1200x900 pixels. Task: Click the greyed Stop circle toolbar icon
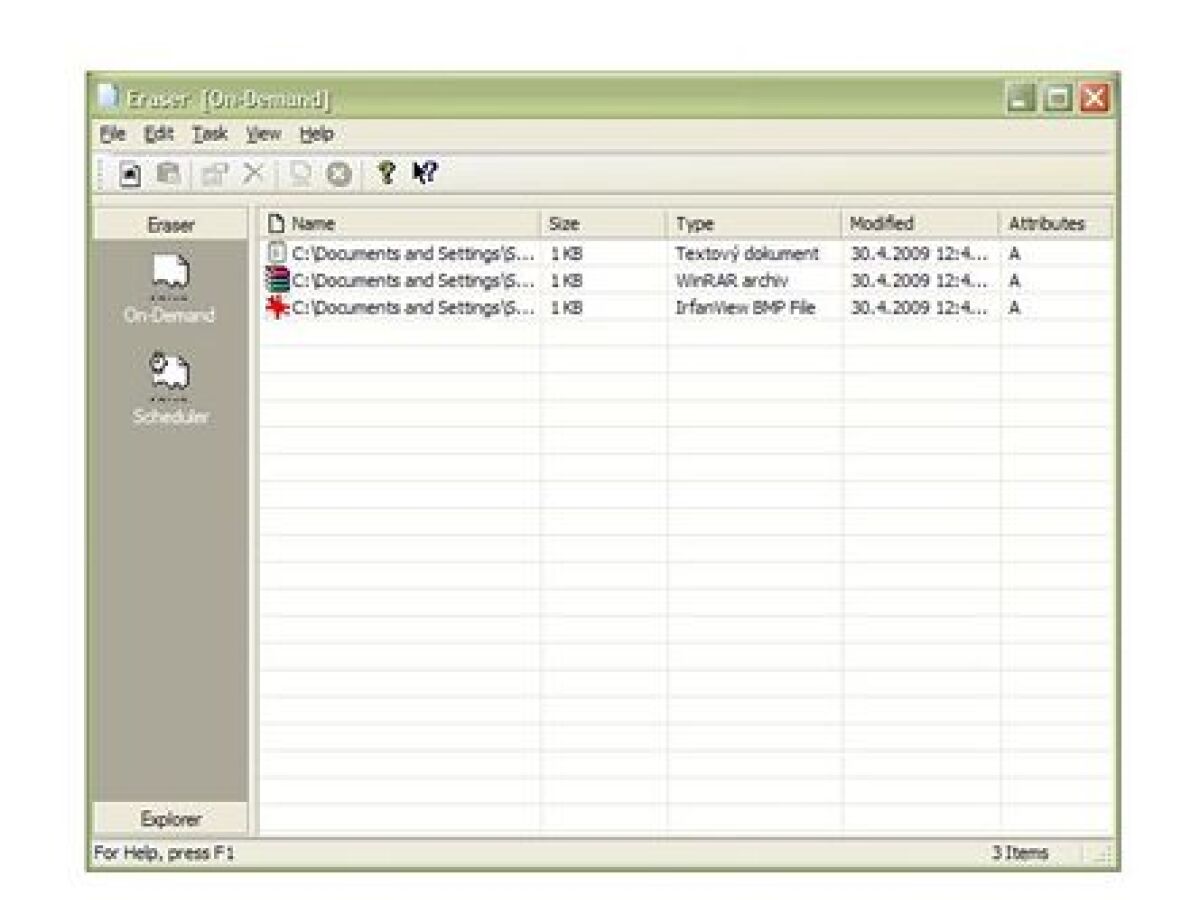339,174
